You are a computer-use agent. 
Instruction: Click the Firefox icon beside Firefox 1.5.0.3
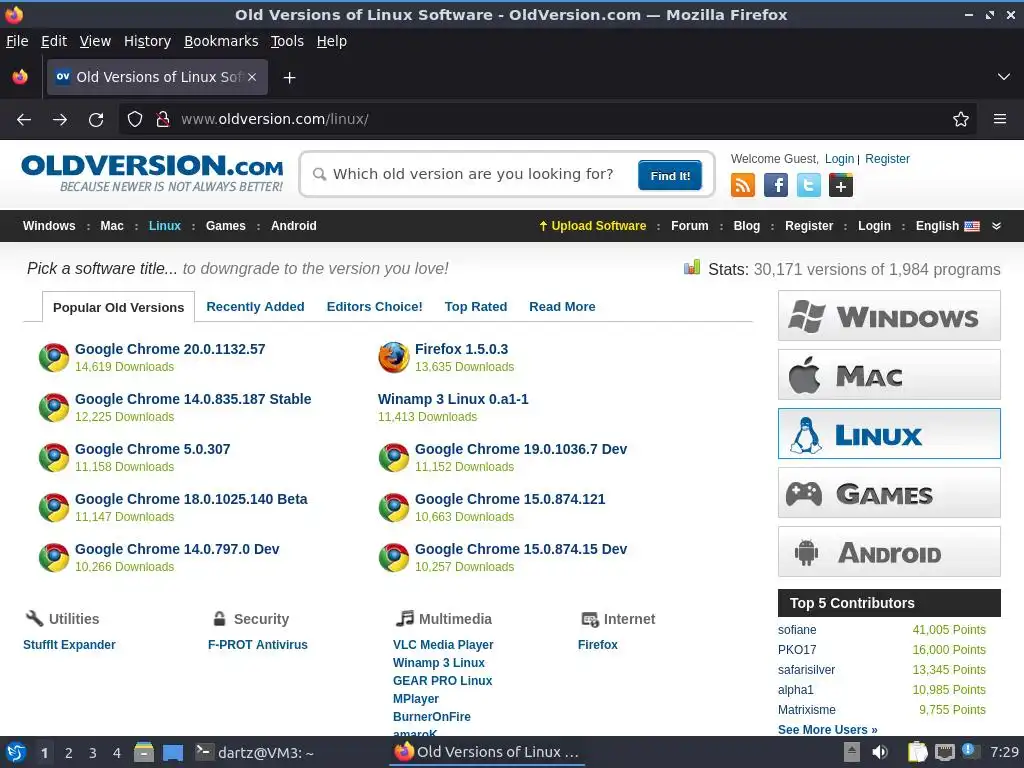pos(394,357)
